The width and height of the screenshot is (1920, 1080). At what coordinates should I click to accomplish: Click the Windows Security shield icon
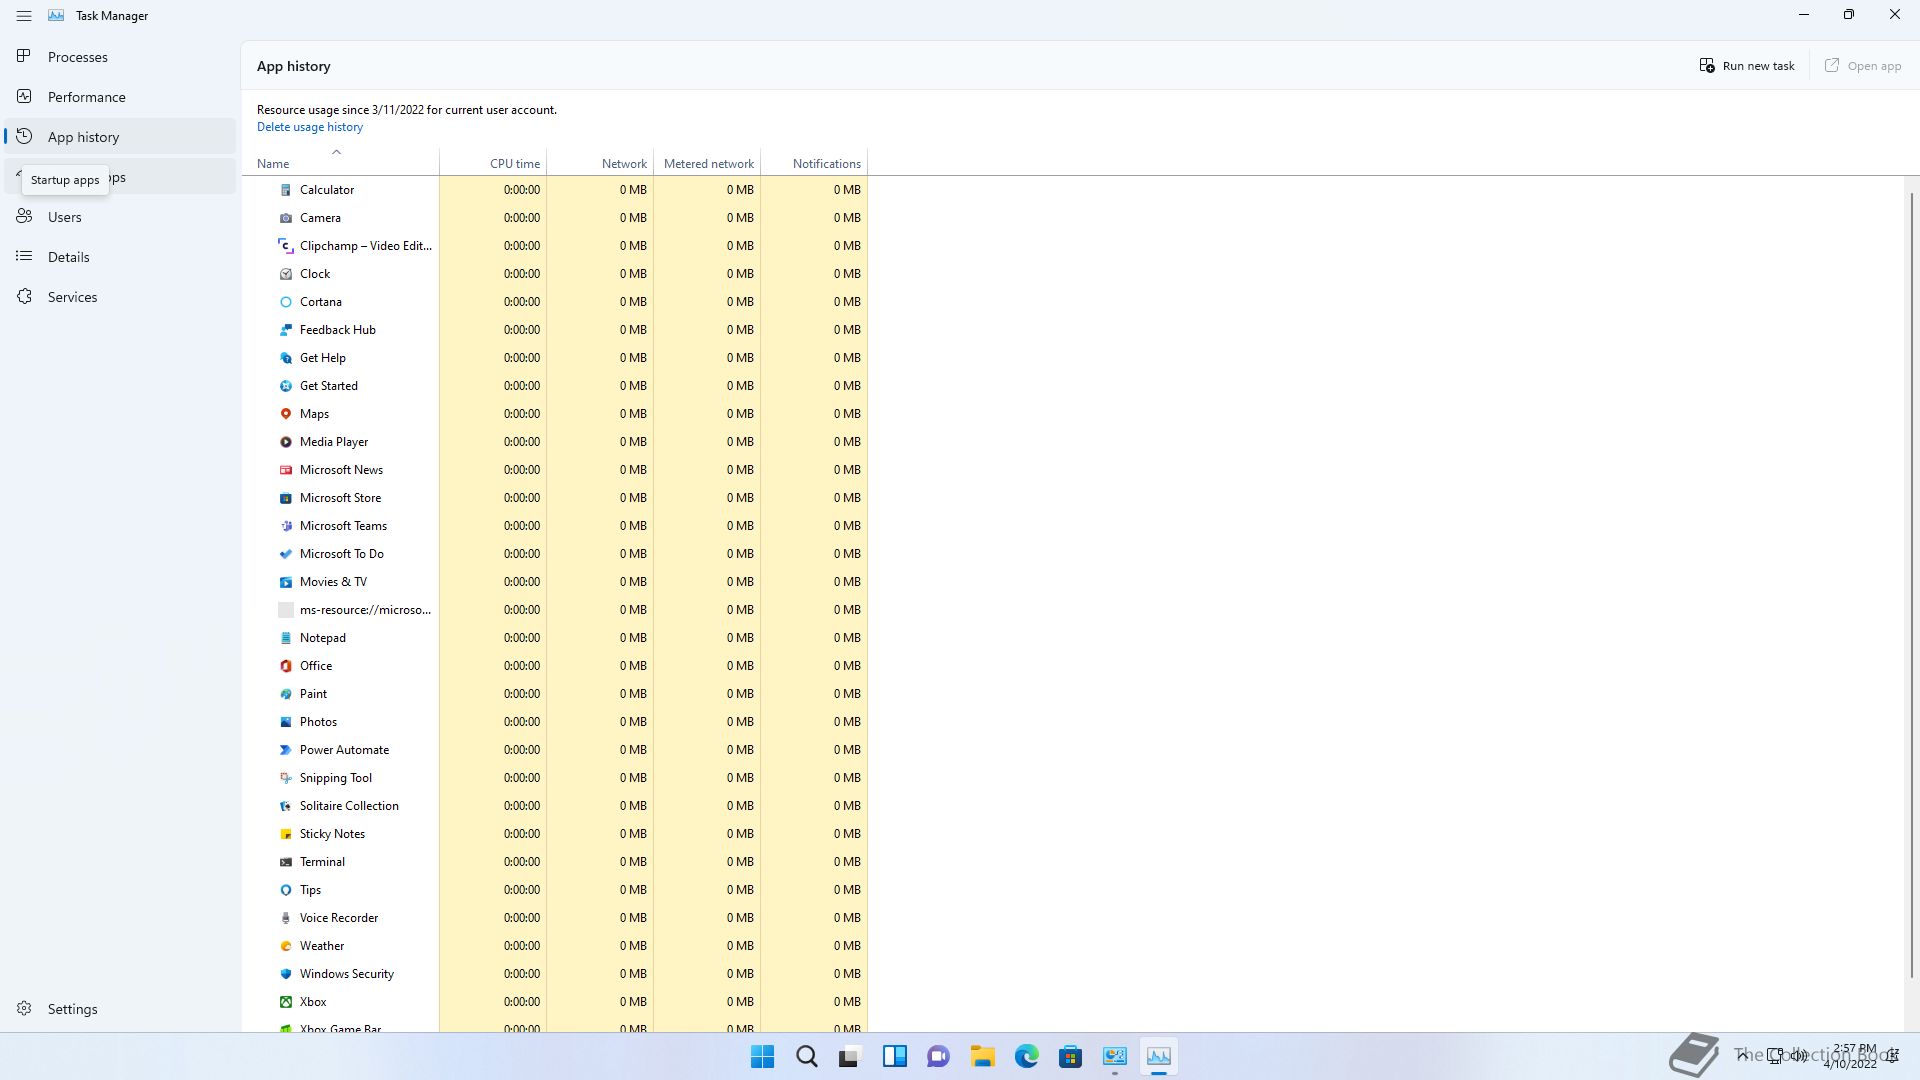(x=286, y=974)
